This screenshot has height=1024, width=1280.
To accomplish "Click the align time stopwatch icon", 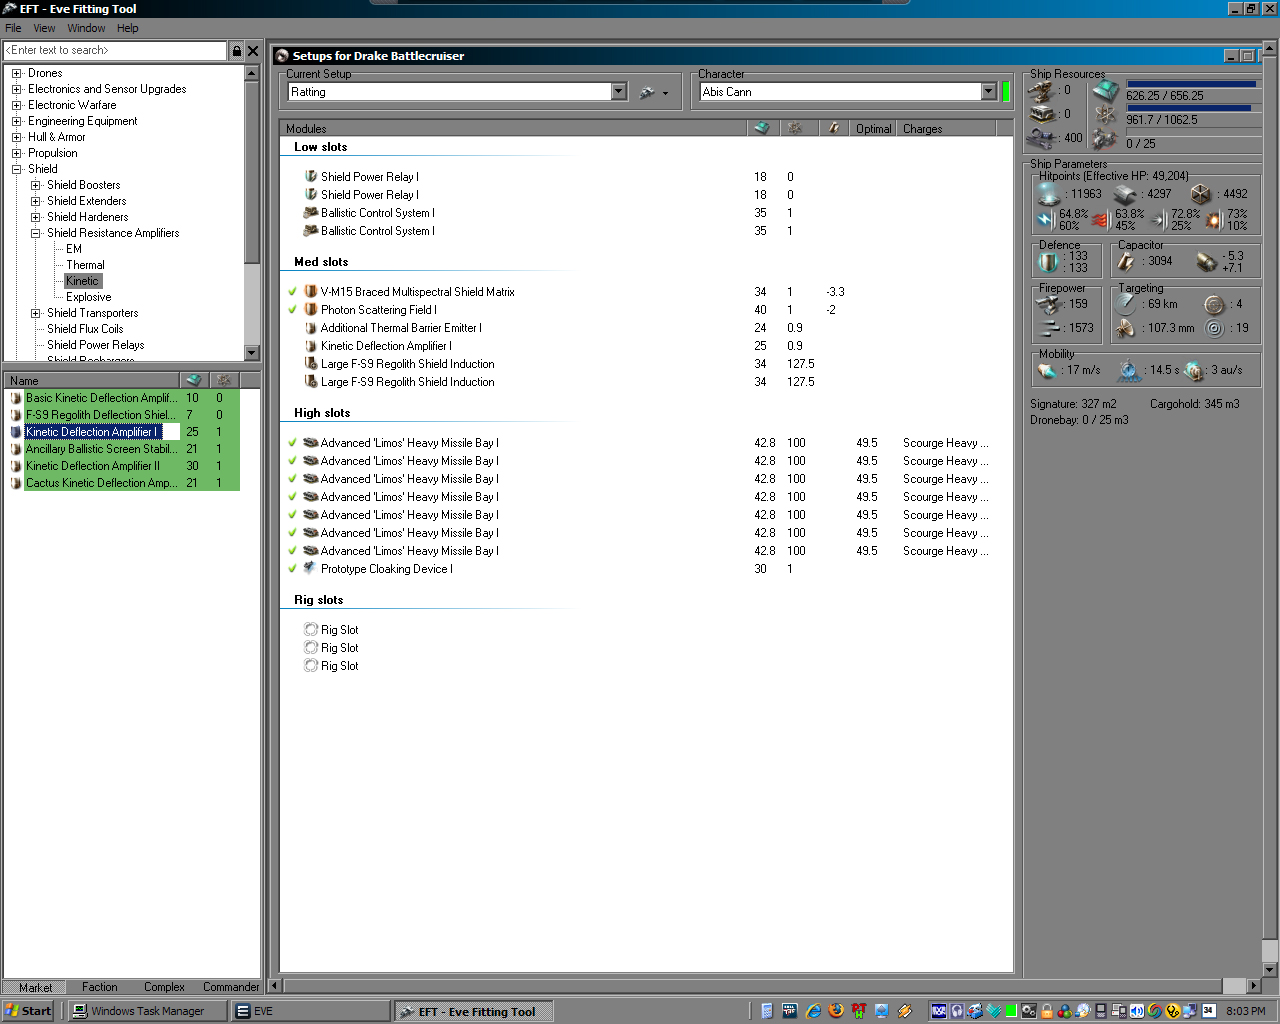I will (1129, 370).
